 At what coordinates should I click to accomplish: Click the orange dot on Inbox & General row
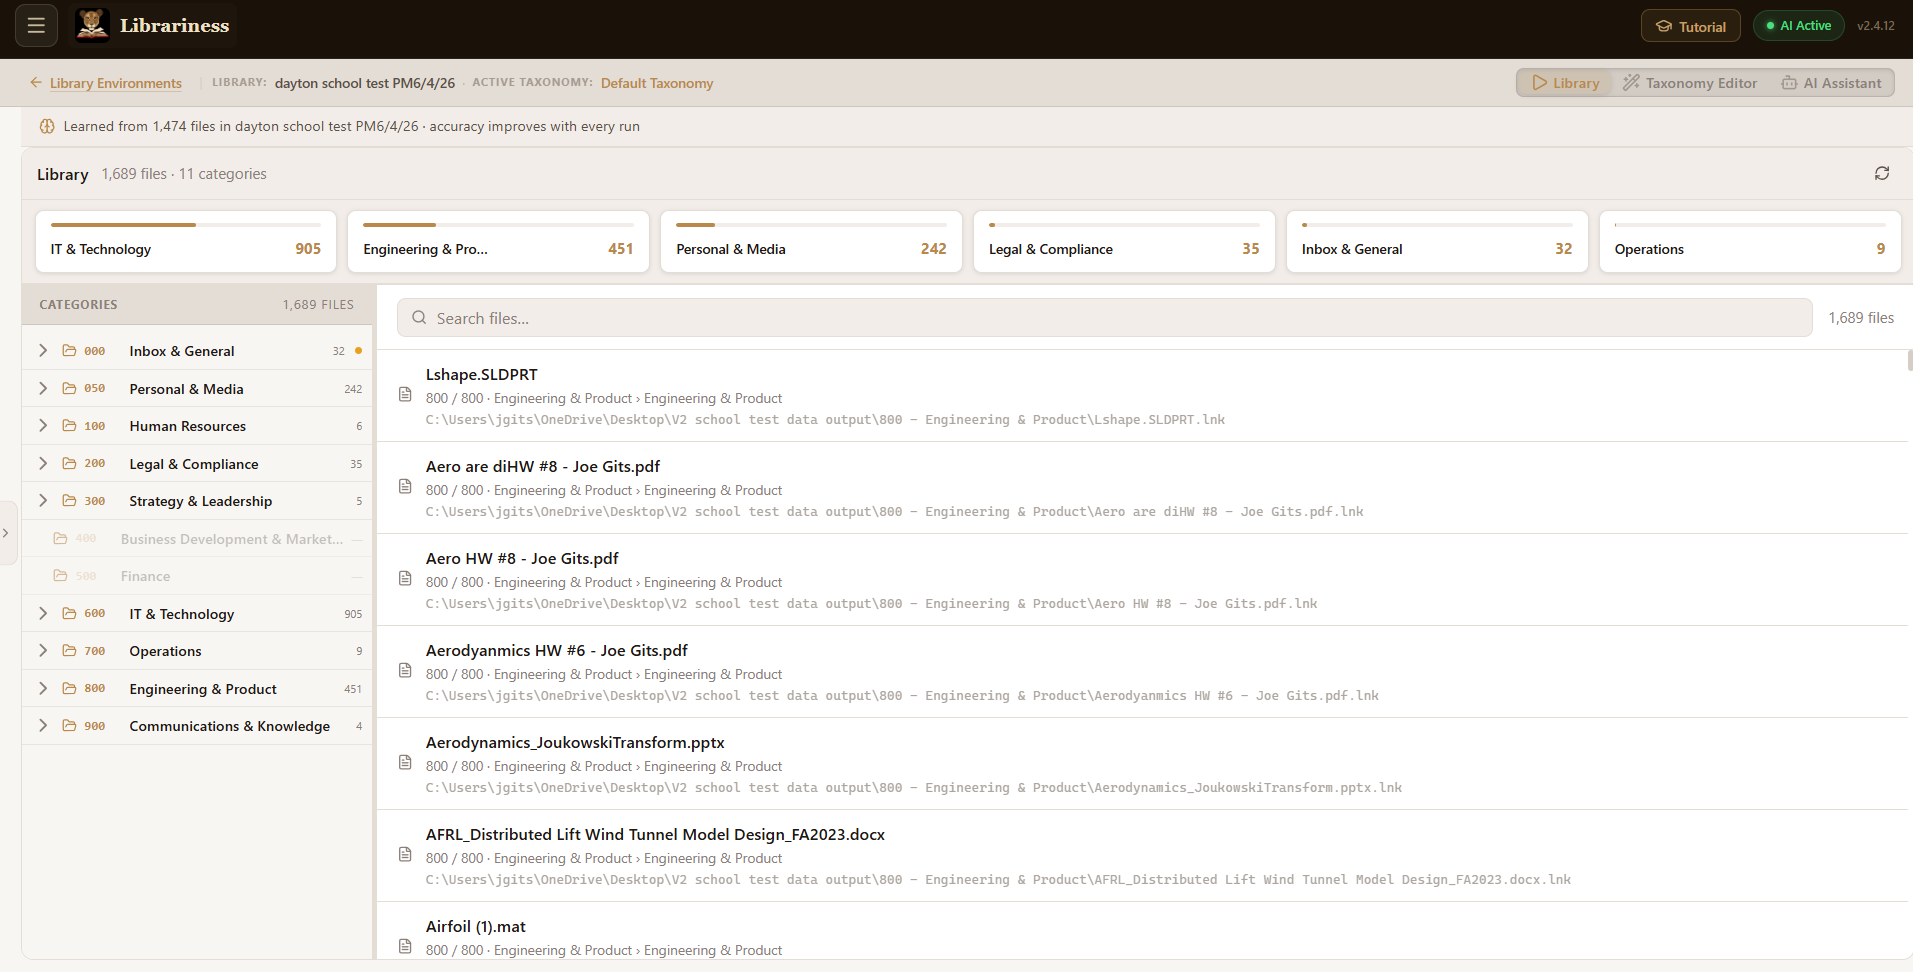click(358, 351)
